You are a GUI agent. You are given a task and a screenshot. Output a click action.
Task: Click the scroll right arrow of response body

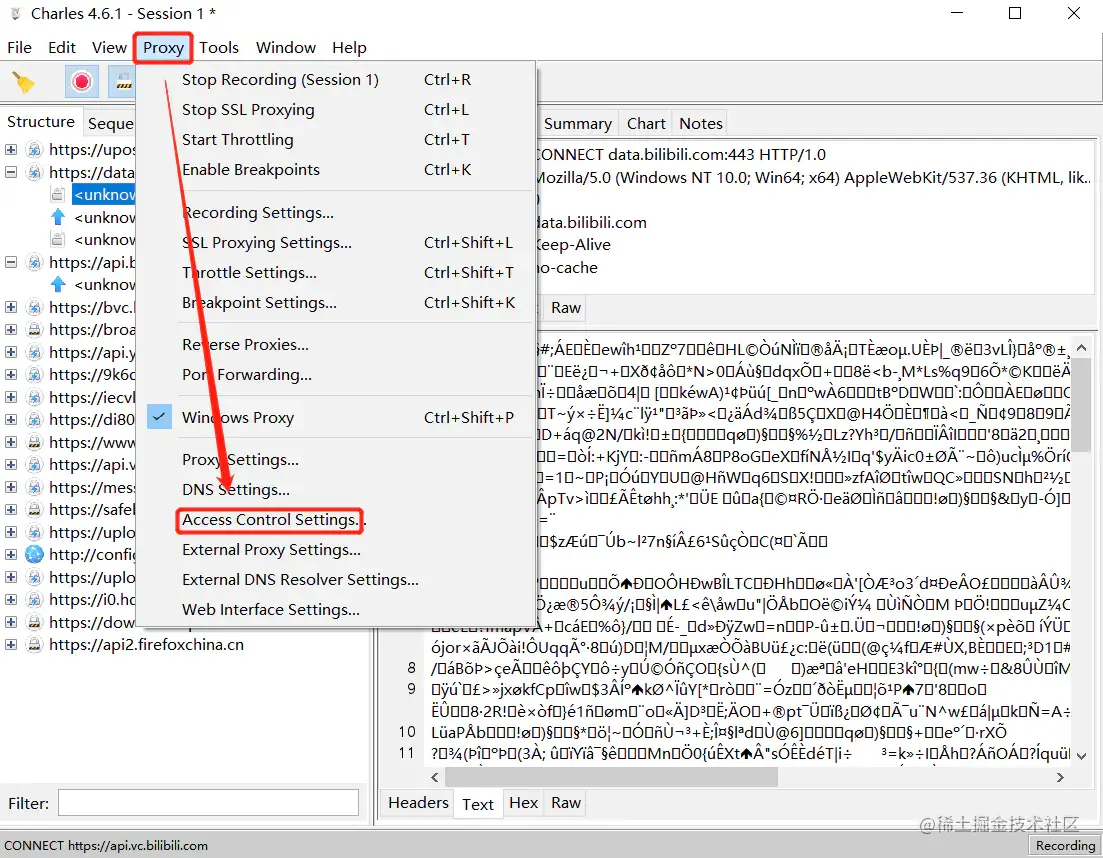coord(1059,777)
